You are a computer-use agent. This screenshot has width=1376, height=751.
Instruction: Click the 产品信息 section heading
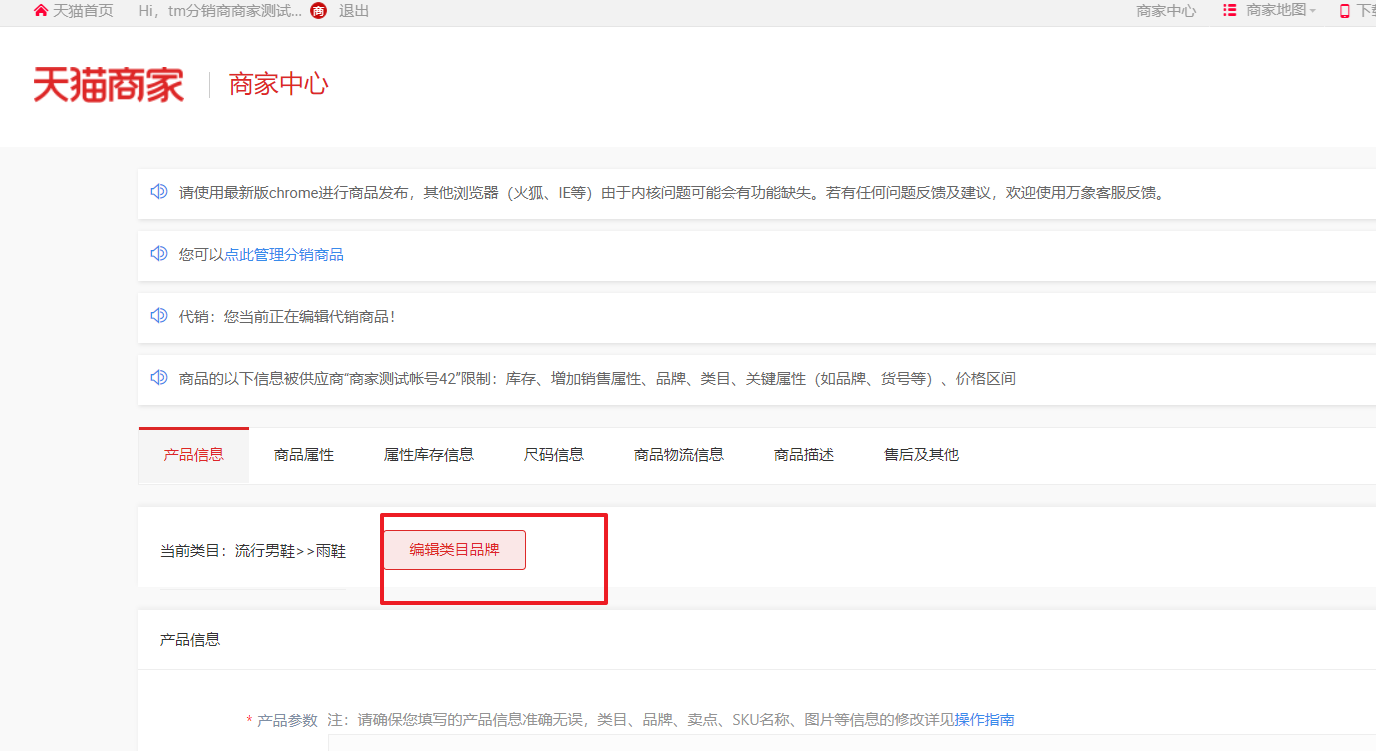click(x=190, y=639)
